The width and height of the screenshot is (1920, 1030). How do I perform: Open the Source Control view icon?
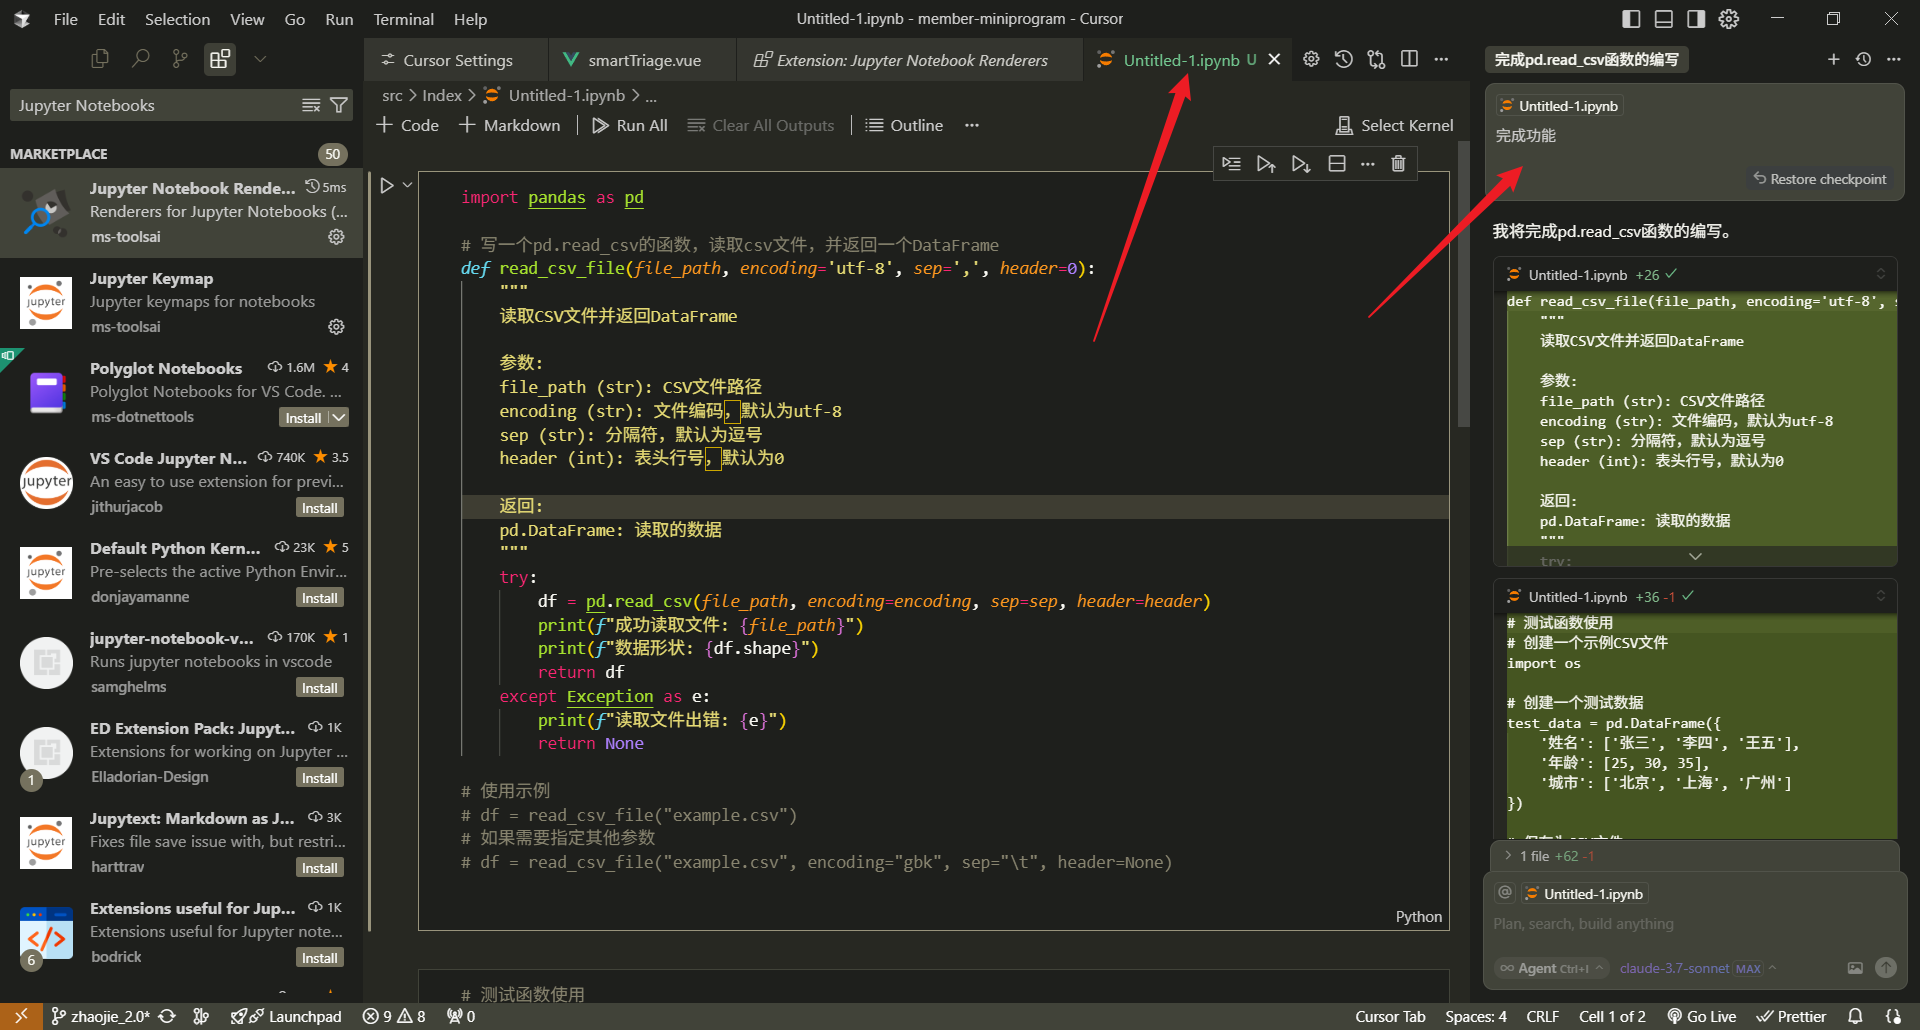point(180,59)
